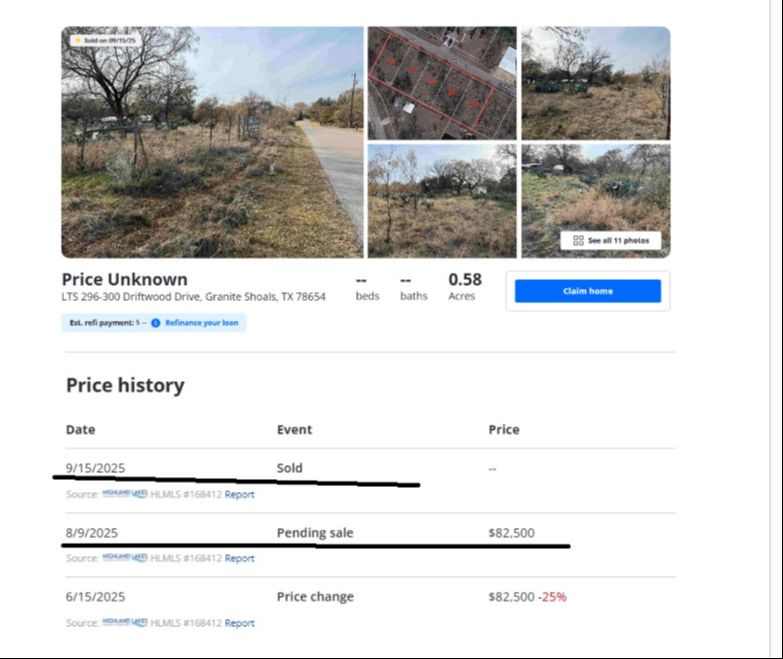Click the grid icon beside See all photos

578,241
